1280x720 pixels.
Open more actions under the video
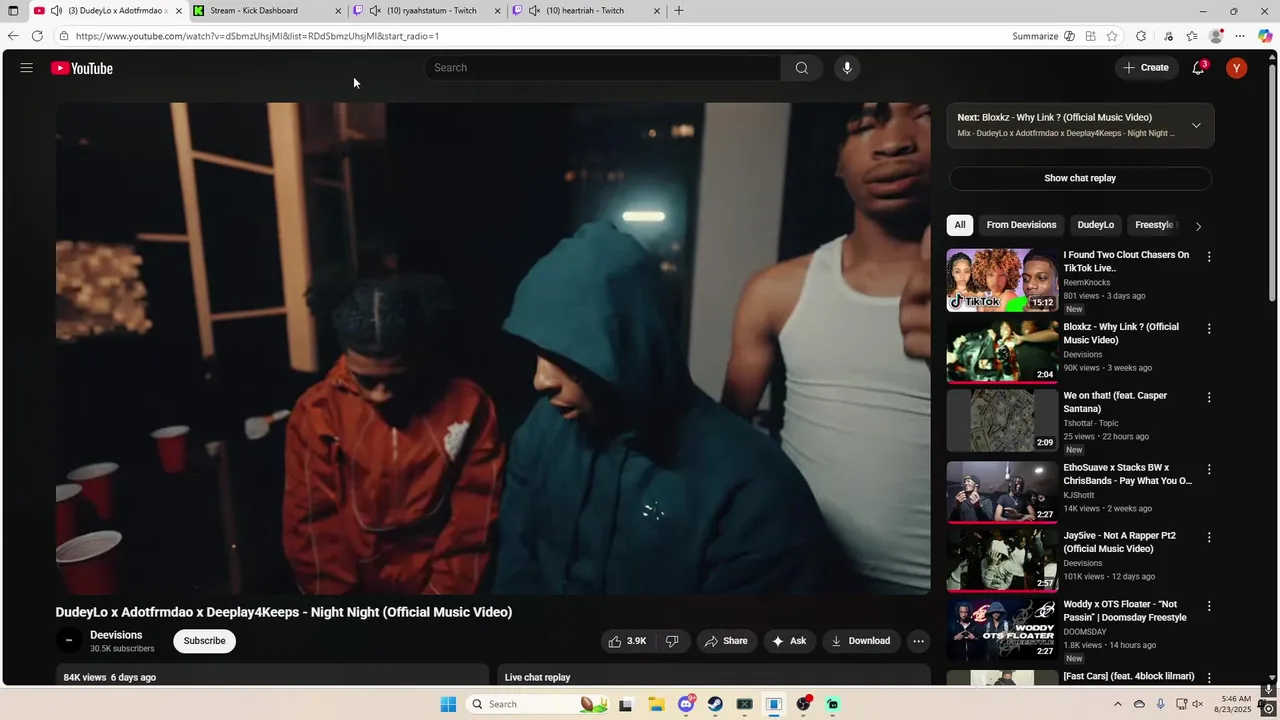pos(918,641)
